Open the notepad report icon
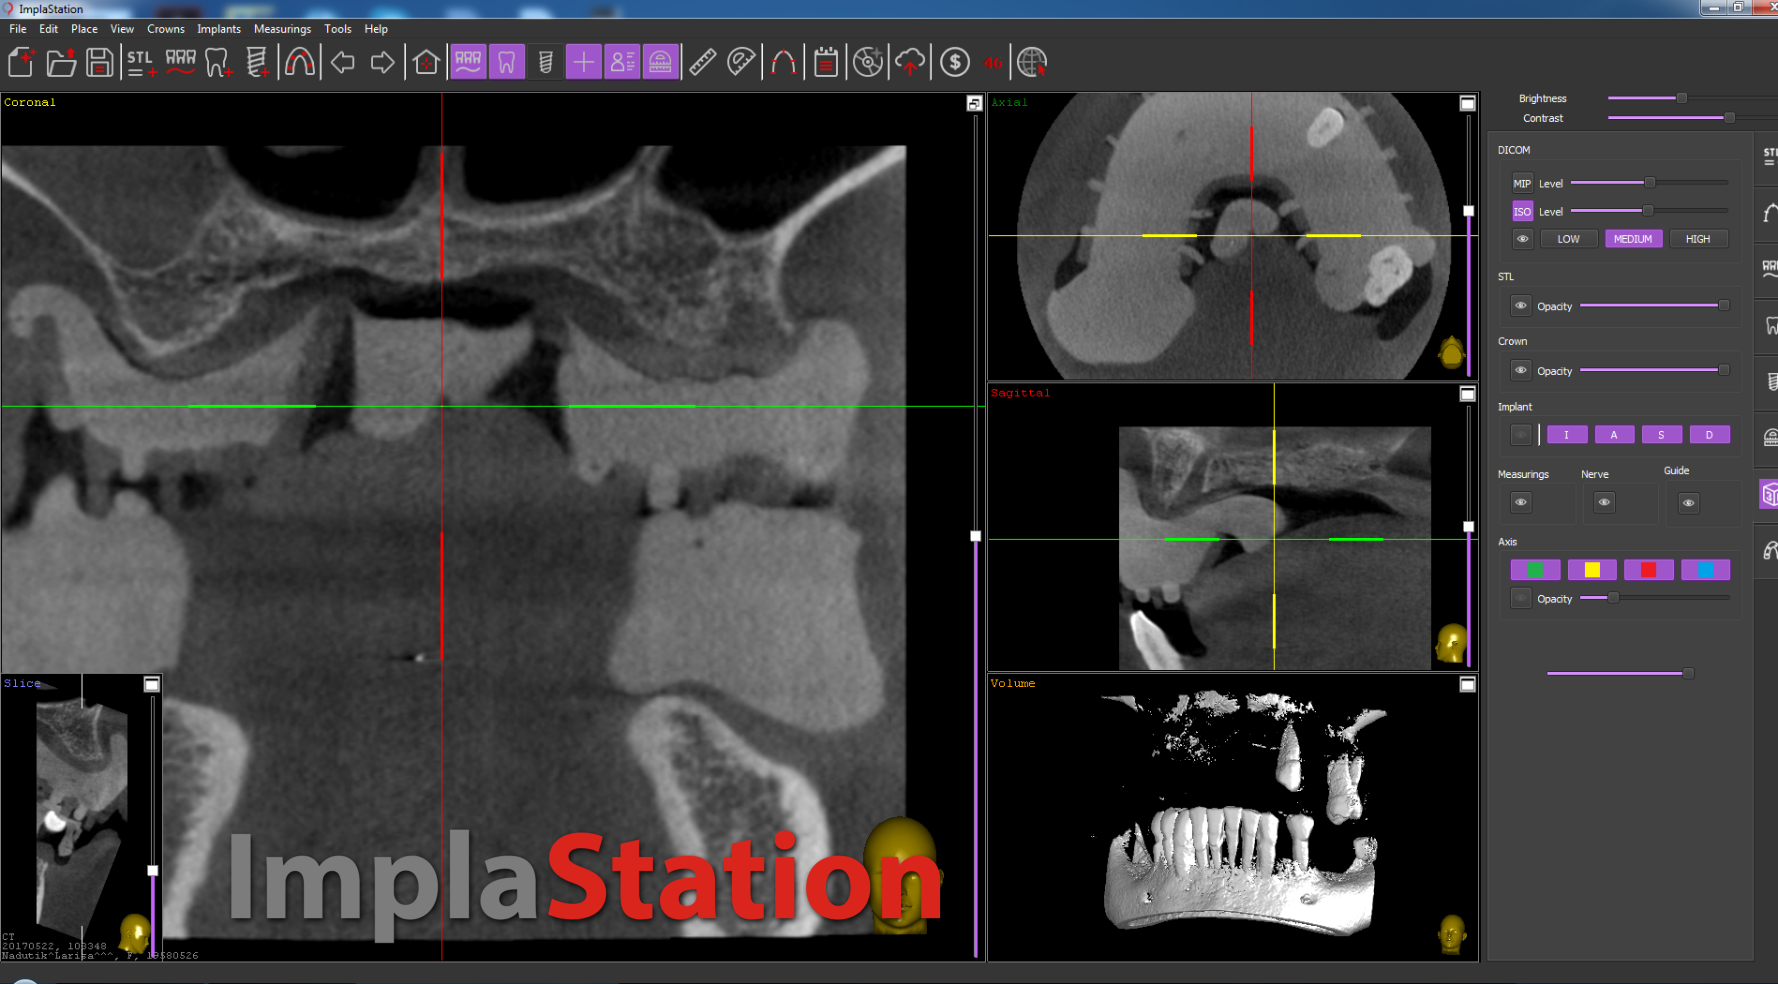This screenshot has height=984, width=1778. click(x=826, y=62)
